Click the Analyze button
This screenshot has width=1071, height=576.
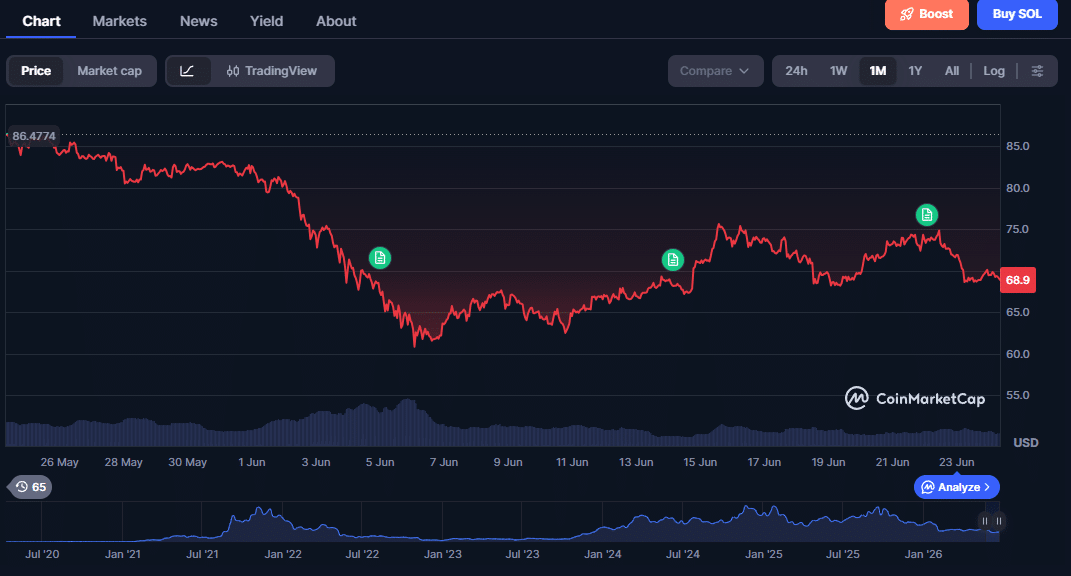tap(956, 487)
